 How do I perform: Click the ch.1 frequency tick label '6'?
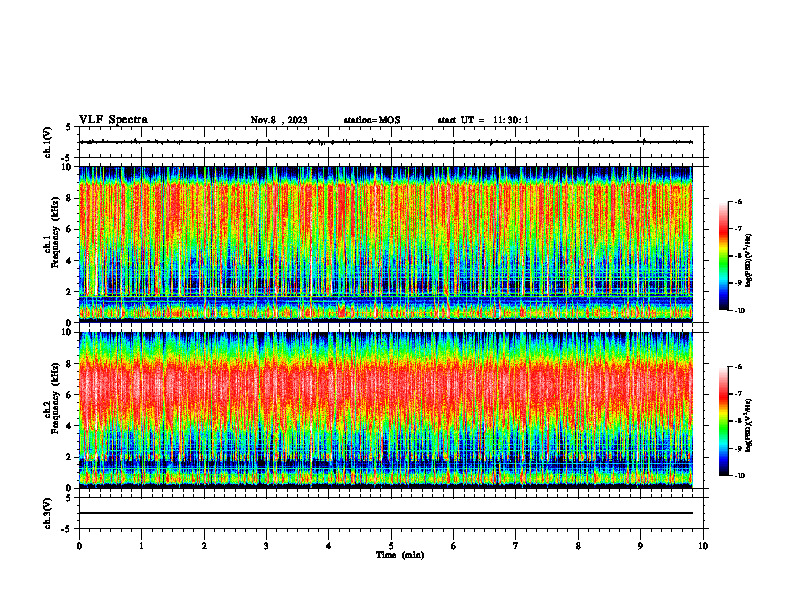69,229
